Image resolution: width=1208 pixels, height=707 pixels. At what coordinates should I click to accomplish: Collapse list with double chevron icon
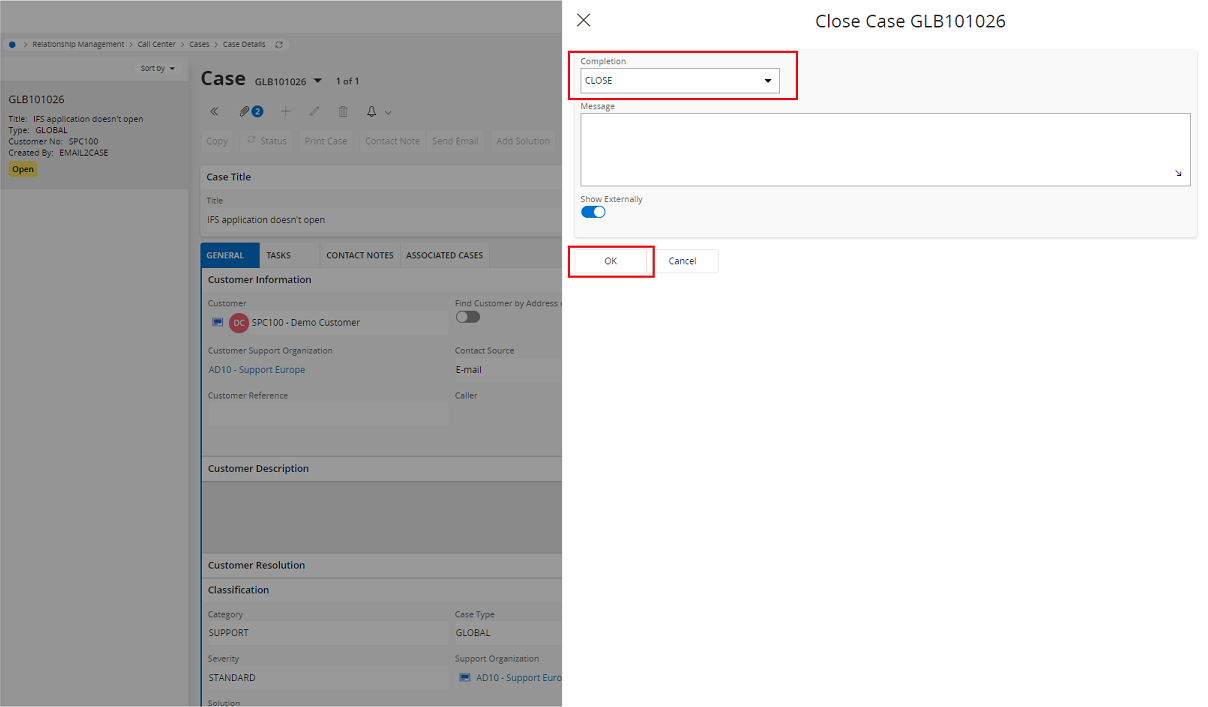[x=214, y=111]
